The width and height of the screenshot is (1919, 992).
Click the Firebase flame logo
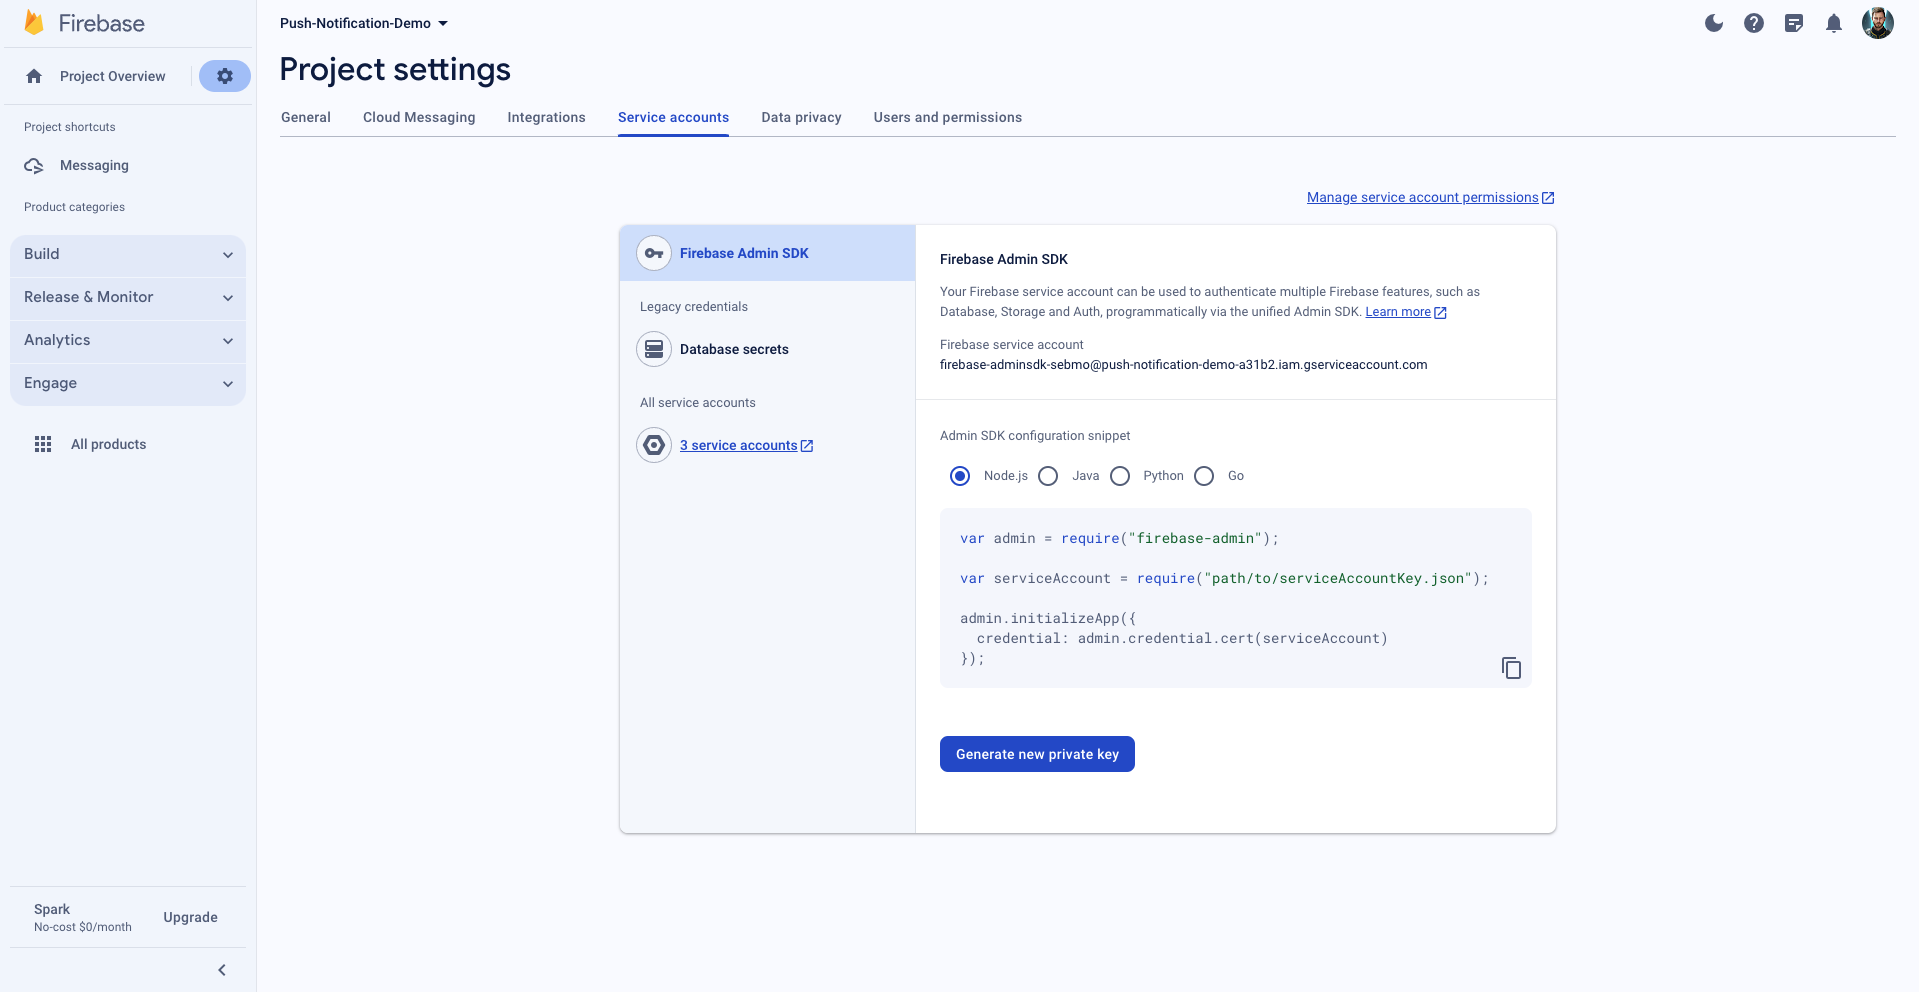click(34, 23)
